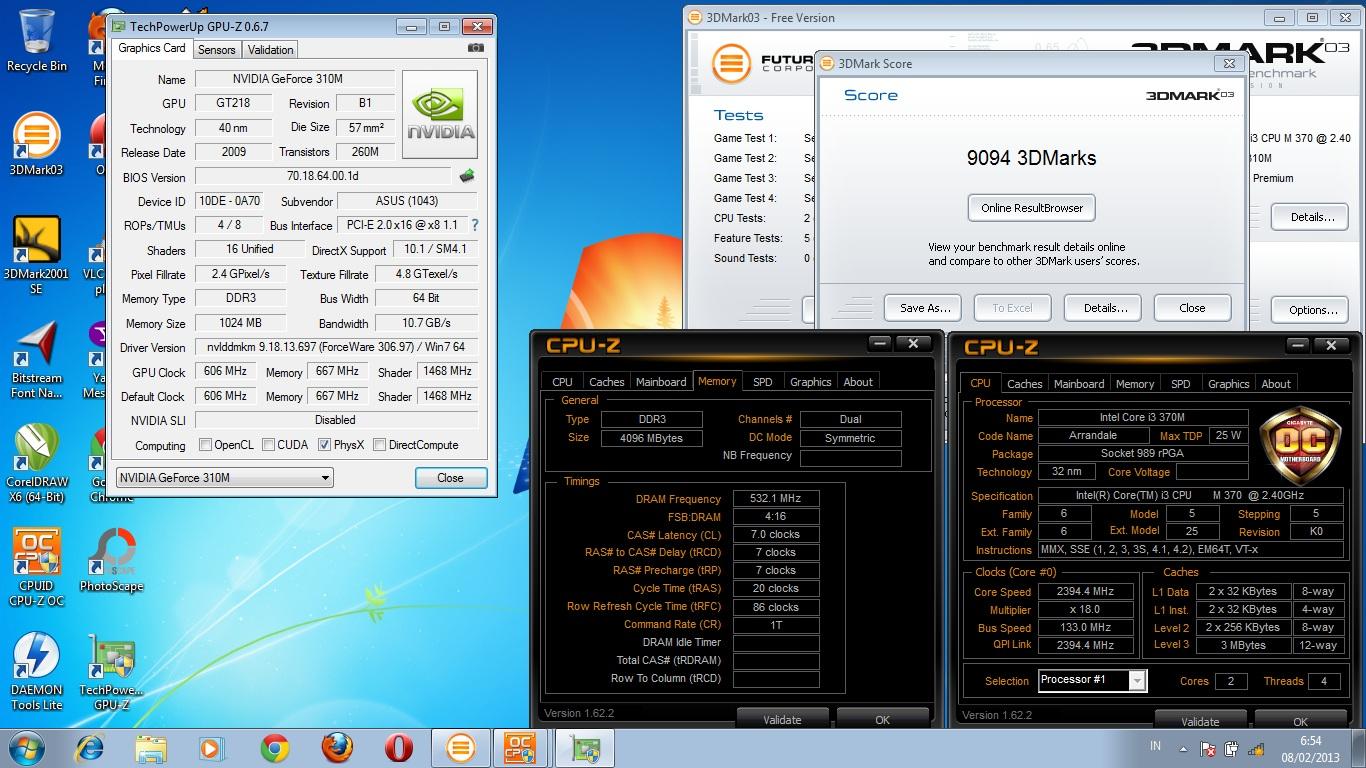Launch Firefox from the taskbar

click(x=337, y=748)
